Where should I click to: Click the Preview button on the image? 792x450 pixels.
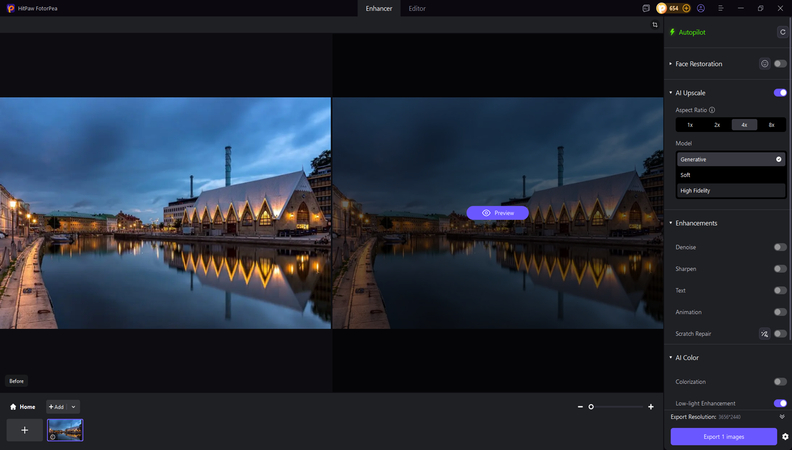click(x=497, y=213)
